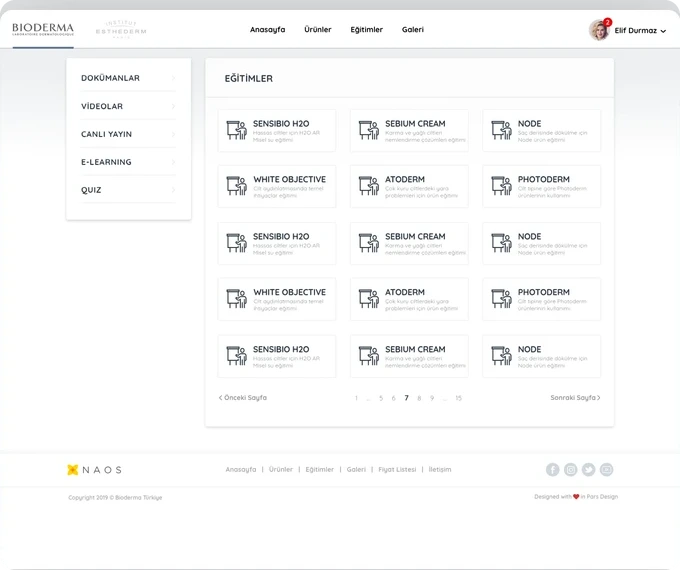Expand the DOKÜMANLAR chevron in sidebar
This screenshot has width=680, height=570.
coord(173,78)
